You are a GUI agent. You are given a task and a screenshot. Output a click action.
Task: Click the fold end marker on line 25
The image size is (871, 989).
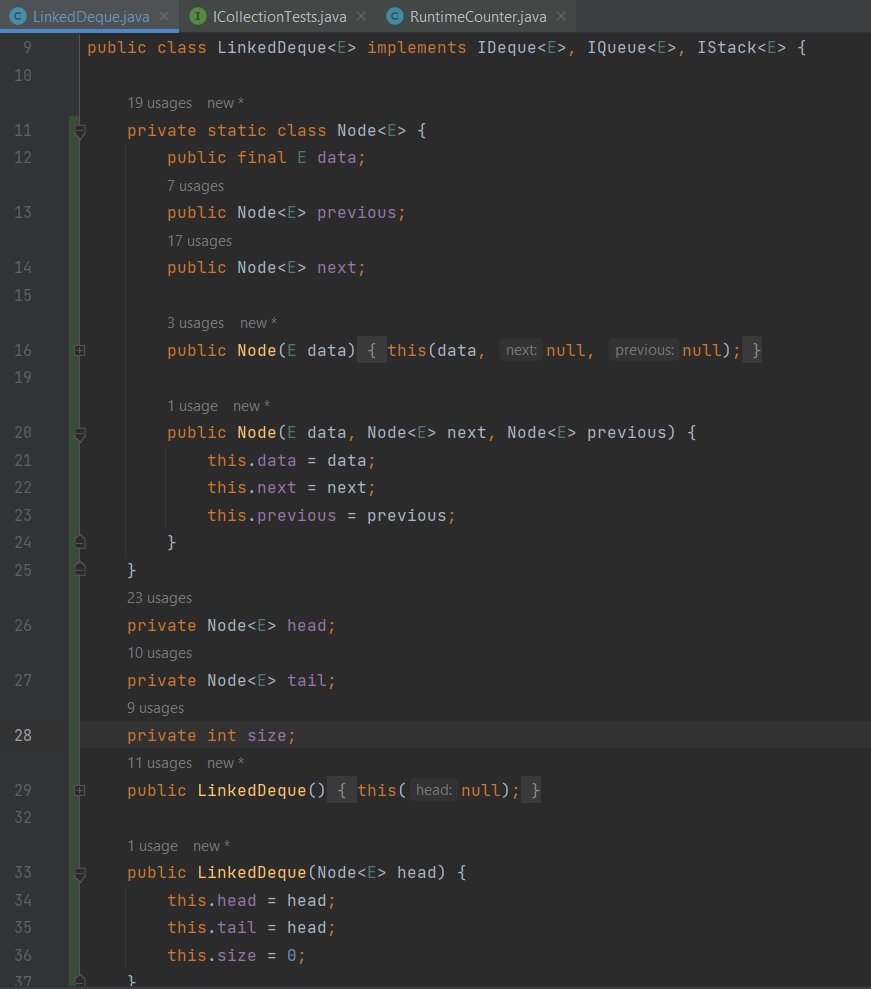80,570
